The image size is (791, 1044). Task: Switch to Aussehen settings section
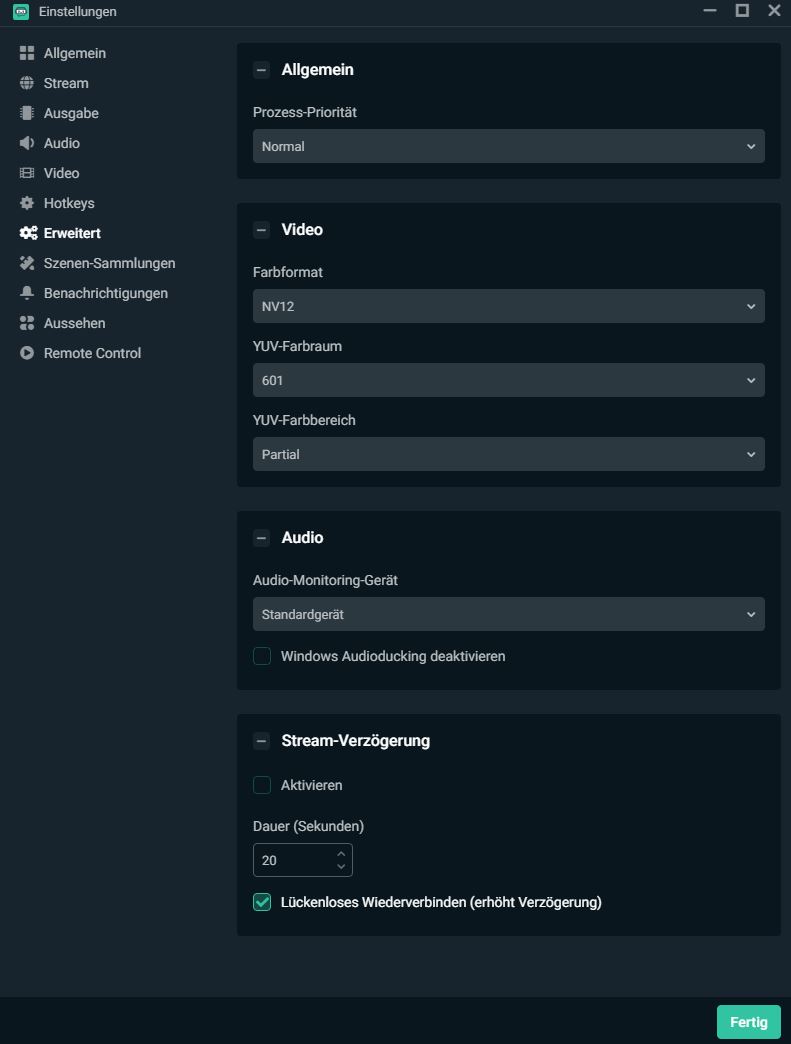click(x=74, y=323)
